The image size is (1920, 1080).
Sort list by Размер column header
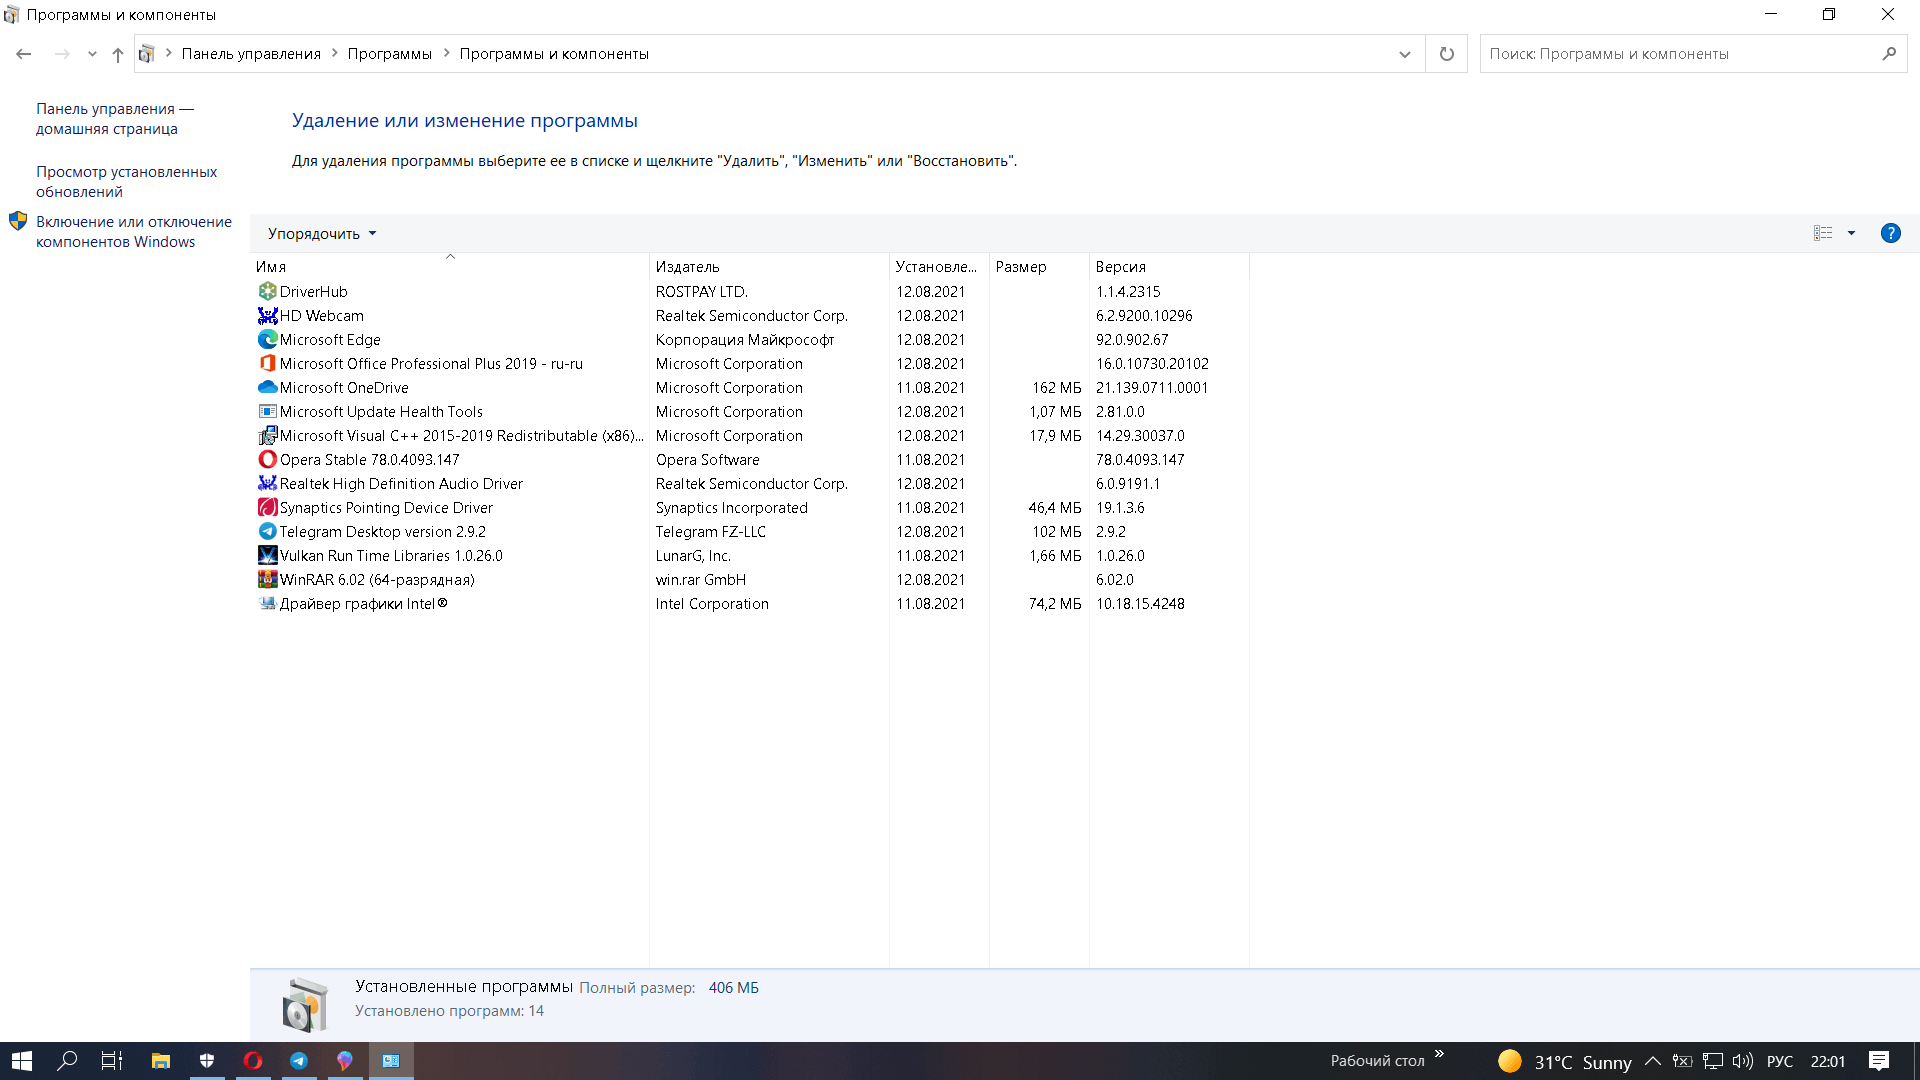(1020, 267)
